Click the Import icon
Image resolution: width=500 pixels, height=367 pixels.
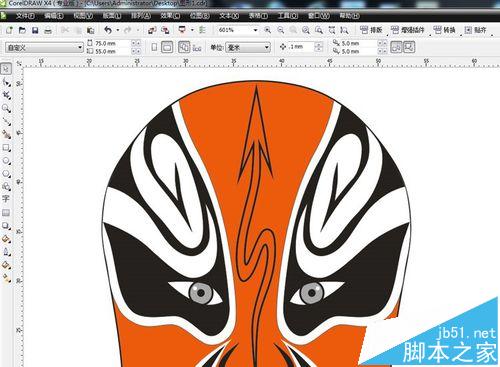(x=152, y=30)
